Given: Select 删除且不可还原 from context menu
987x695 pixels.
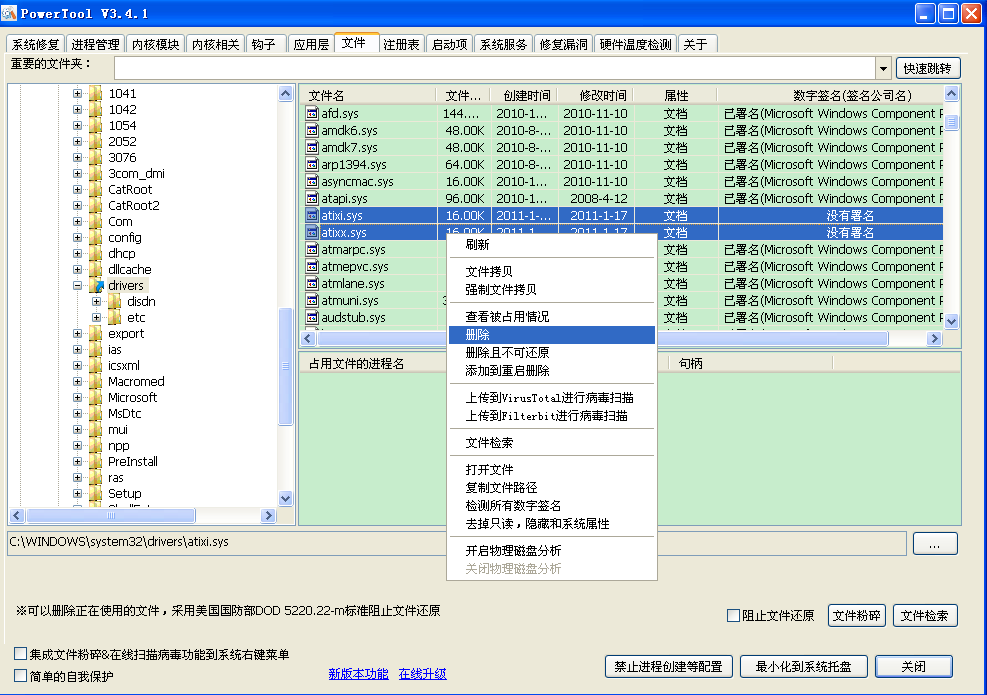Looking at the screenshot, I should 507,353.
